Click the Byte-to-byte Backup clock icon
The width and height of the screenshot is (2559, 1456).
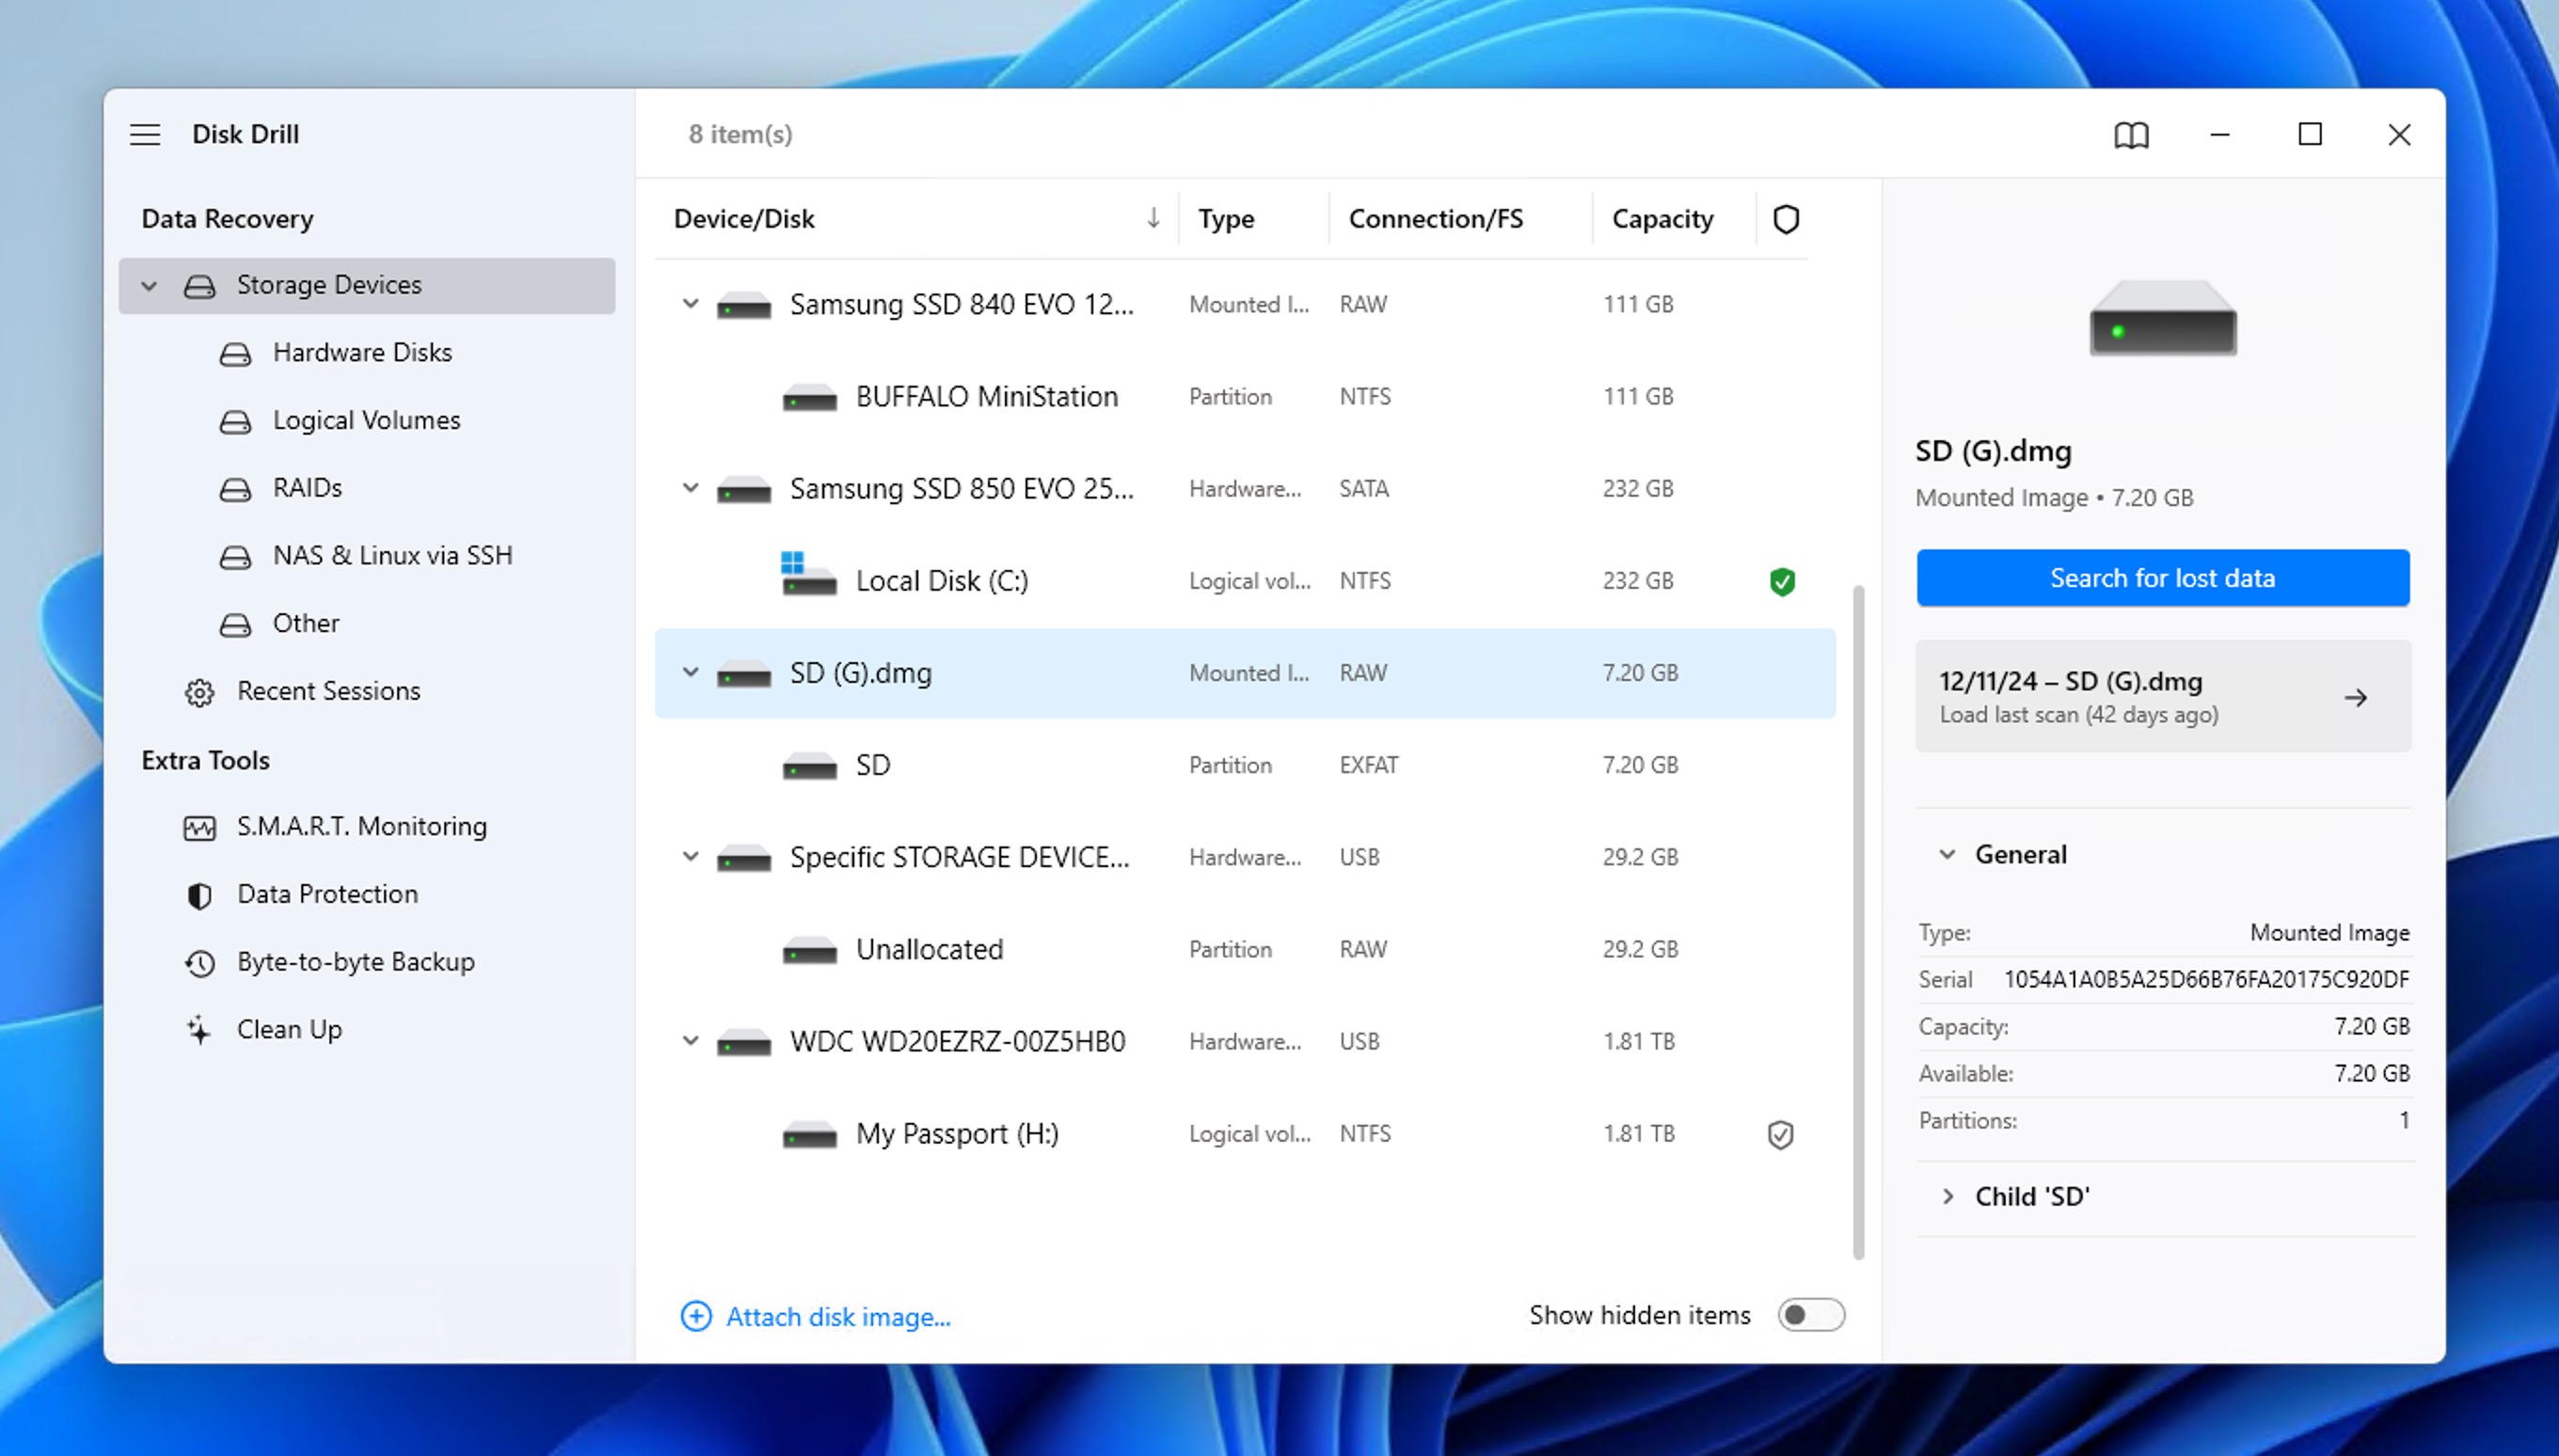click(199, 963)
